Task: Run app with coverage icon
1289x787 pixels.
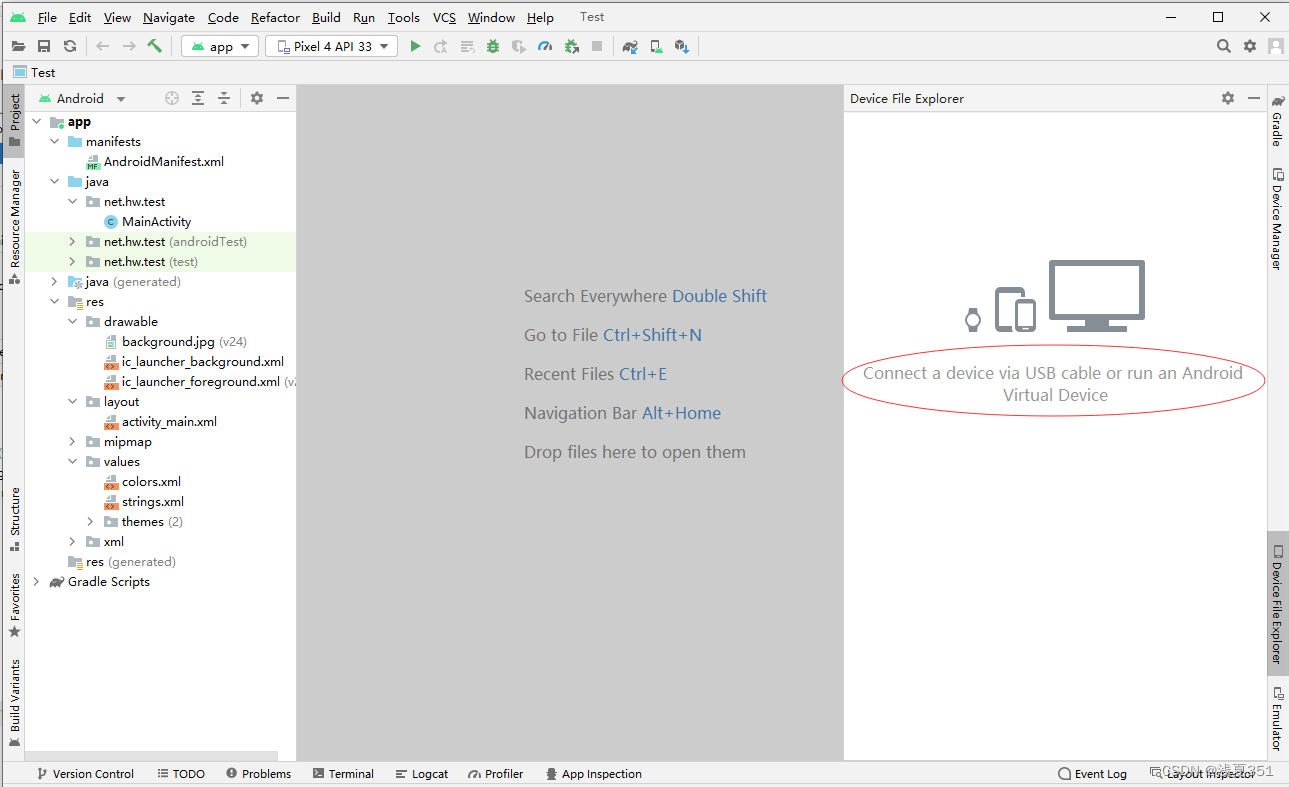Action: (519, 46)
